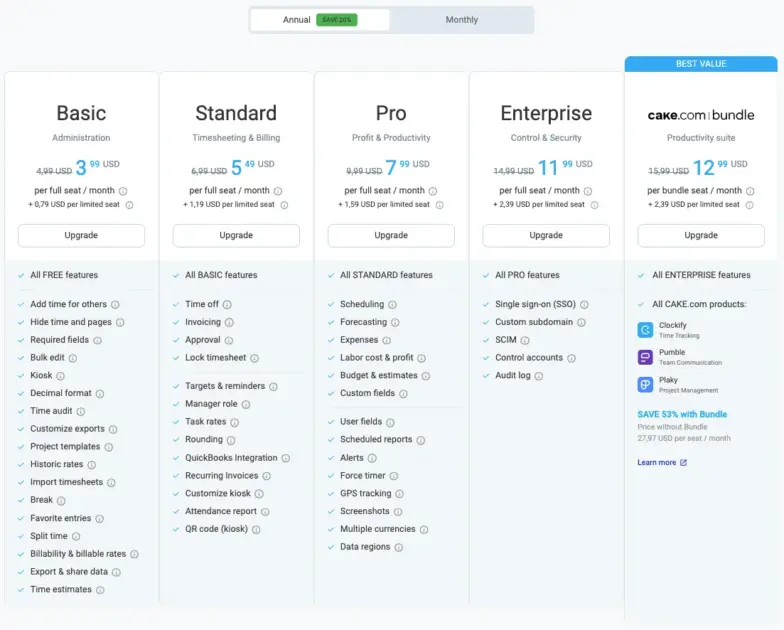
Task: Click info icon next to Add time for others
Action: click(x=115, y=304)
